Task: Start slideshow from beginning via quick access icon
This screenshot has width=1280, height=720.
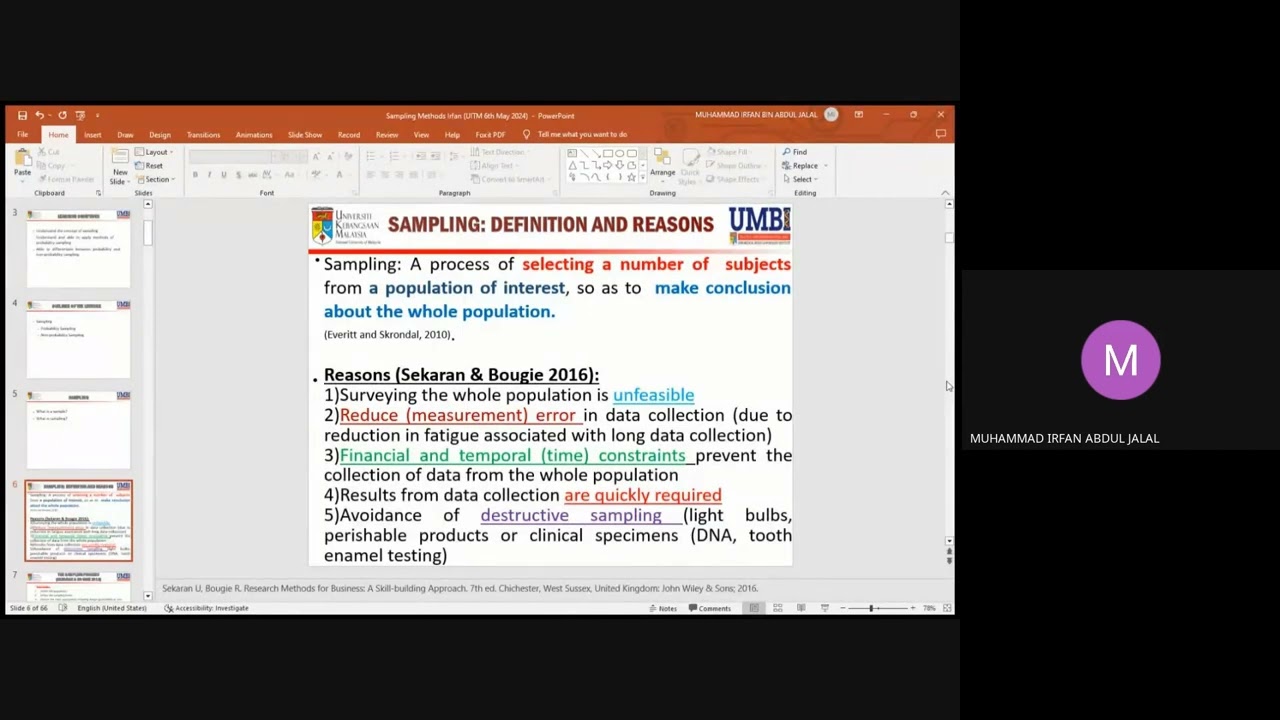Action: coord(80,115)
